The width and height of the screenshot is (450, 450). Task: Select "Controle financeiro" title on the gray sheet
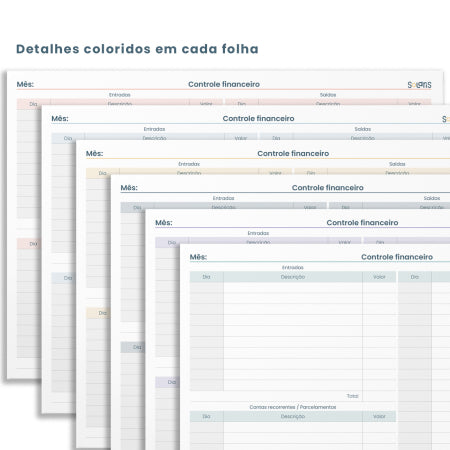(x=328, y=188)
